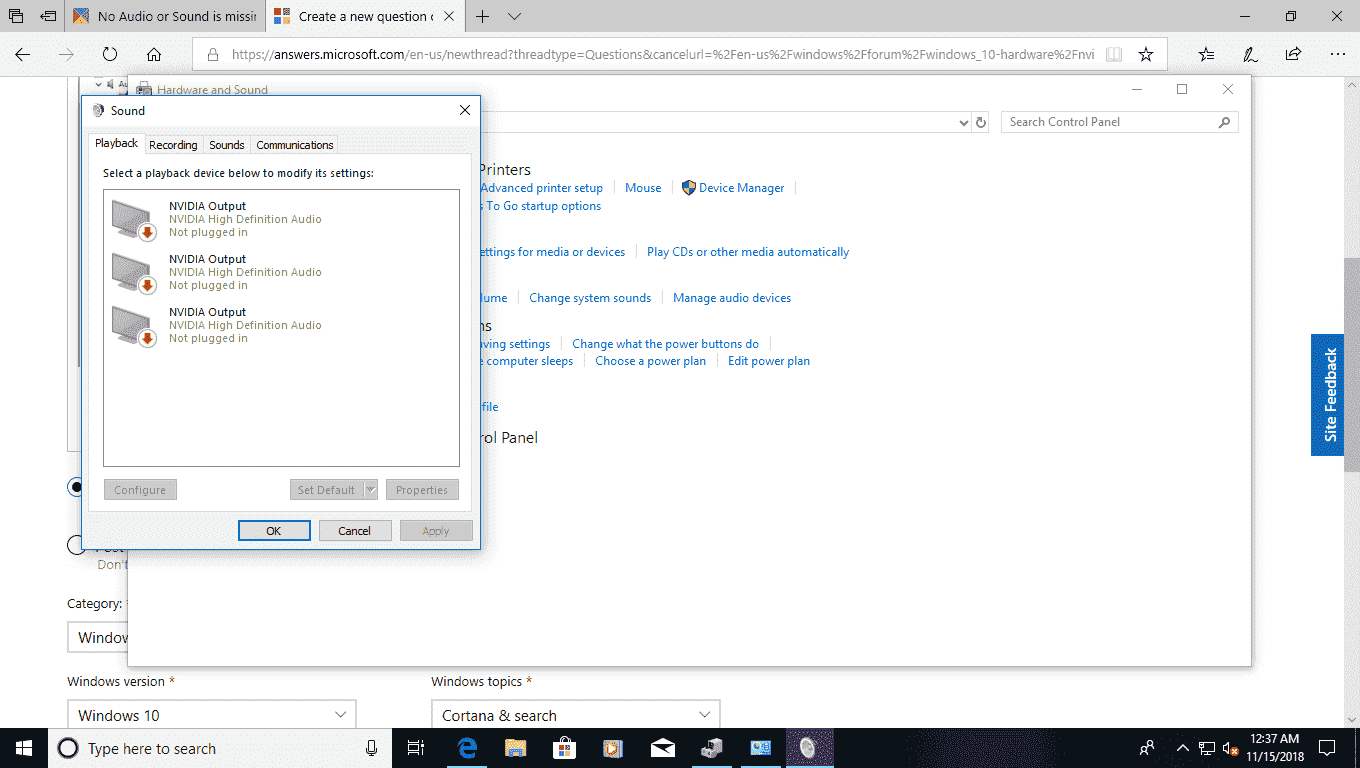This screenshot has height=768, width=1360.
Task: Open Edge settings and more menu
Action: coord(1337,55)
